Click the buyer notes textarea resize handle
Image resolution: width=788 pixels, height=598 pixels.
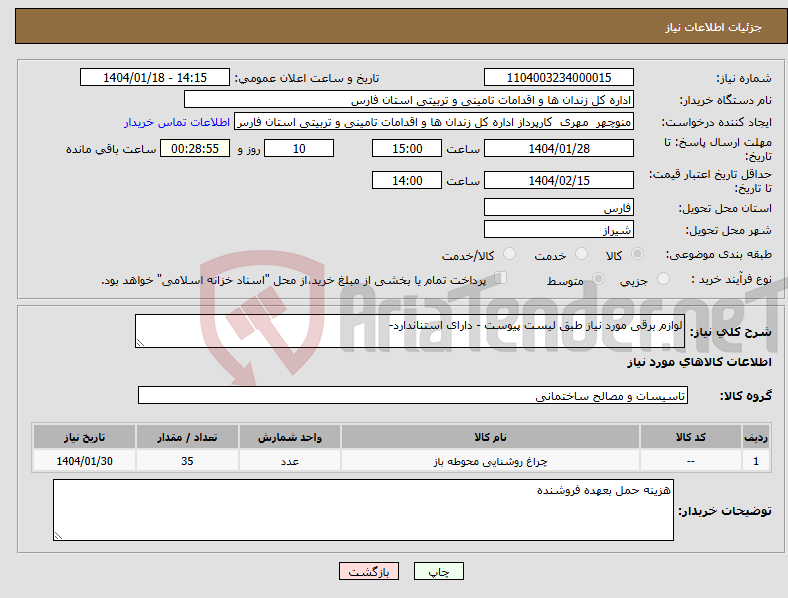58,536
